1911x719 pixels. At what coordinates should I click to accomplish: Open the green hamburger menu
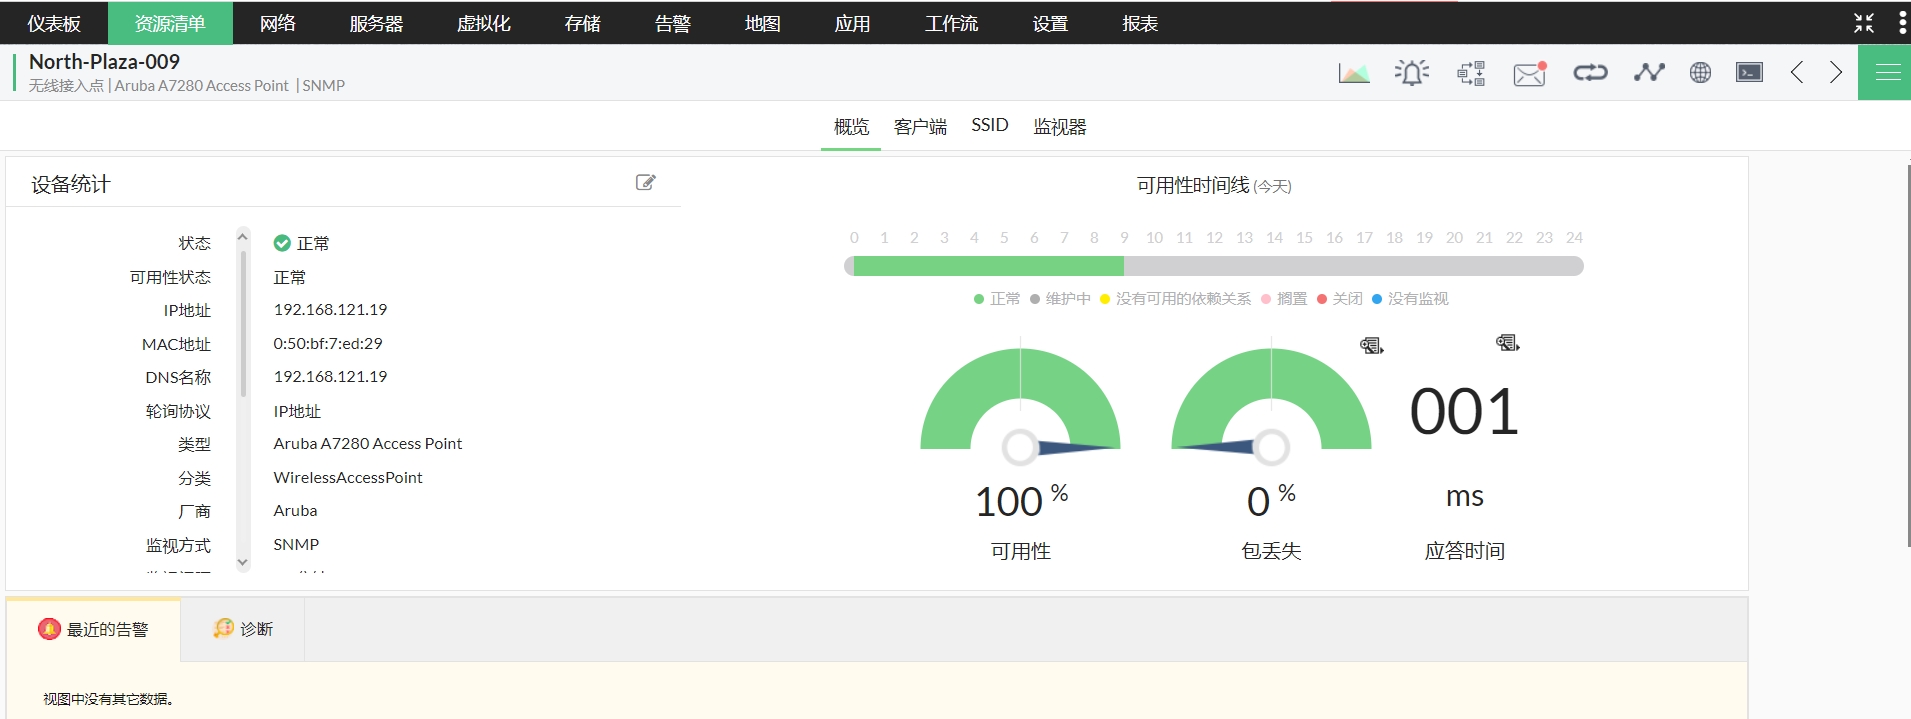pos(1887,73)
